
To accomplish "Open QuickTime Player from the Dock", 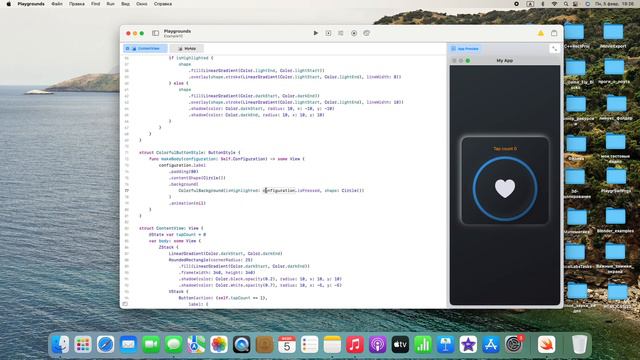I will click(x=242, y=344).
